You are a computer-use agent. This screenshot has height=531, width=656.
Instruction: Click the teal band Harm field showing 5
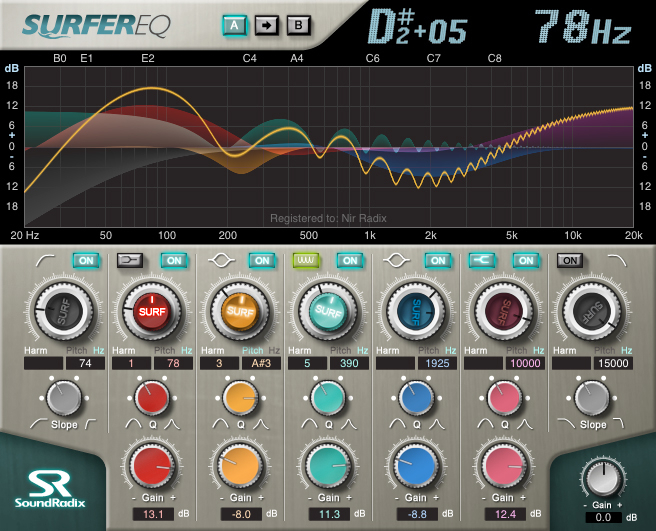(308, 363)
